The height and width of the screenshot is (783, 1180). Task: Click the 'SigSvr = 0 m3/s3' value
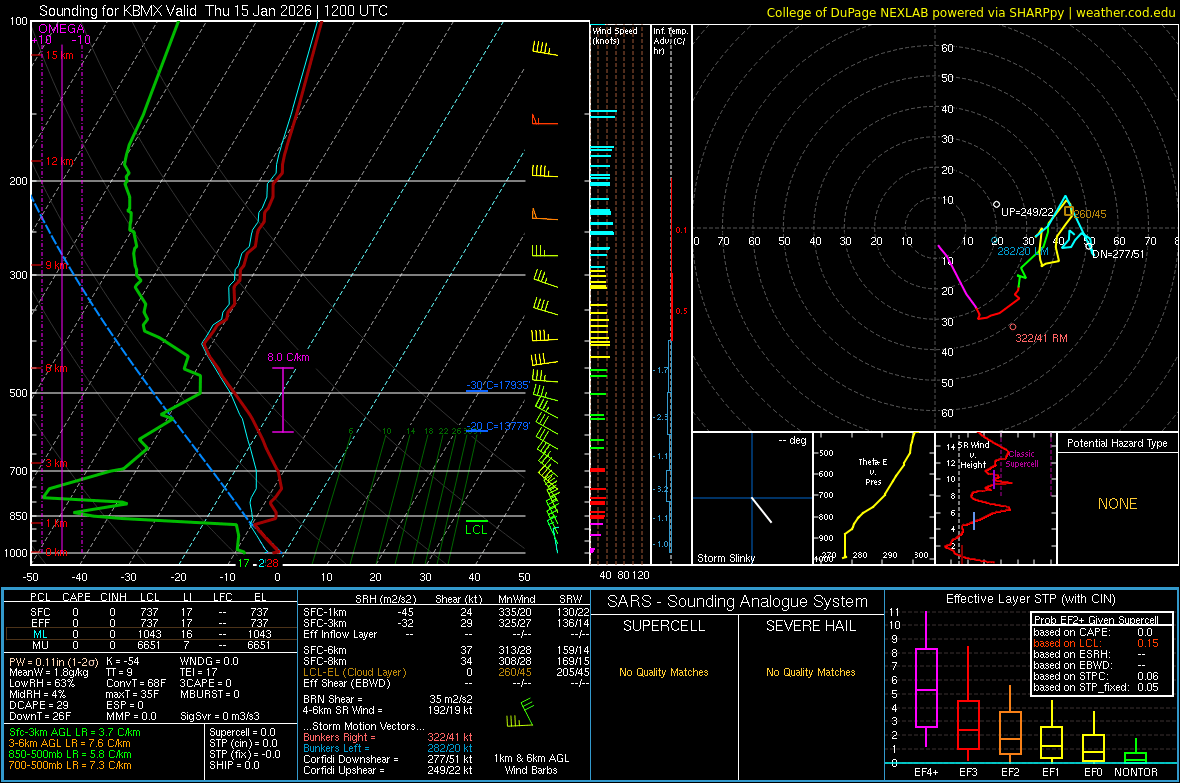click(x=220, y=716)
